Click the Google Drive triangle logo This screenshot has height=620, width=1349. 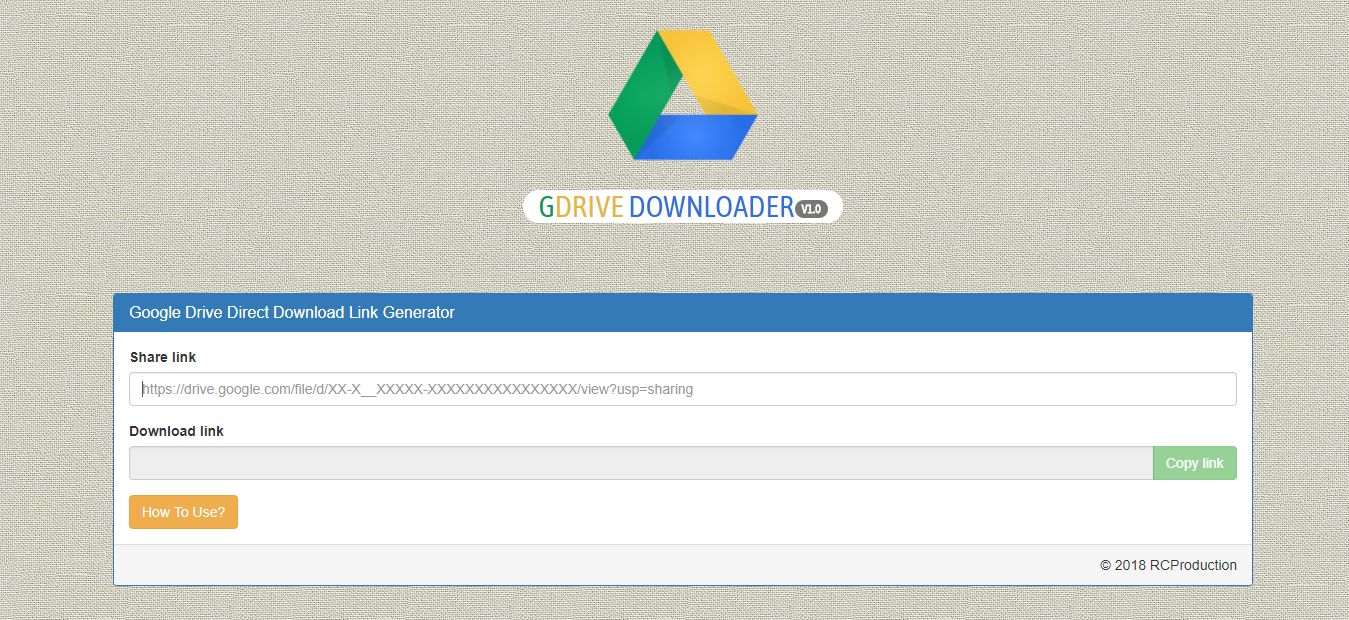[x=683, y=95]
